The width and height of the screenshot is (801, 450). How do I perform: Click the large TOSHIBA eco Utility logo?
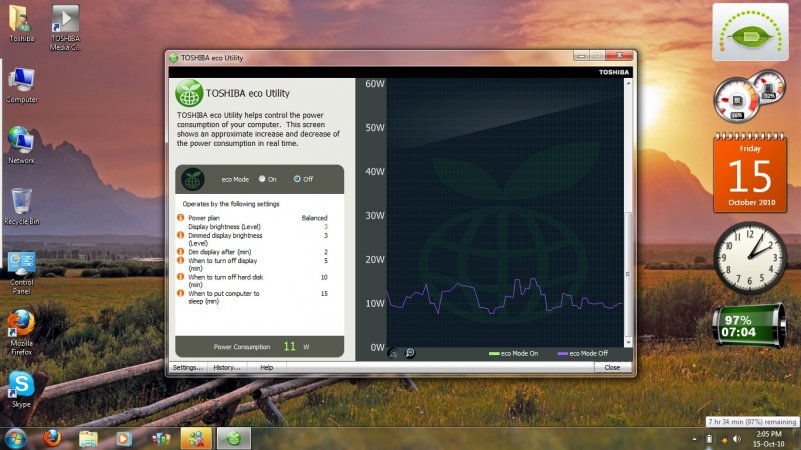tap(189, 93)
